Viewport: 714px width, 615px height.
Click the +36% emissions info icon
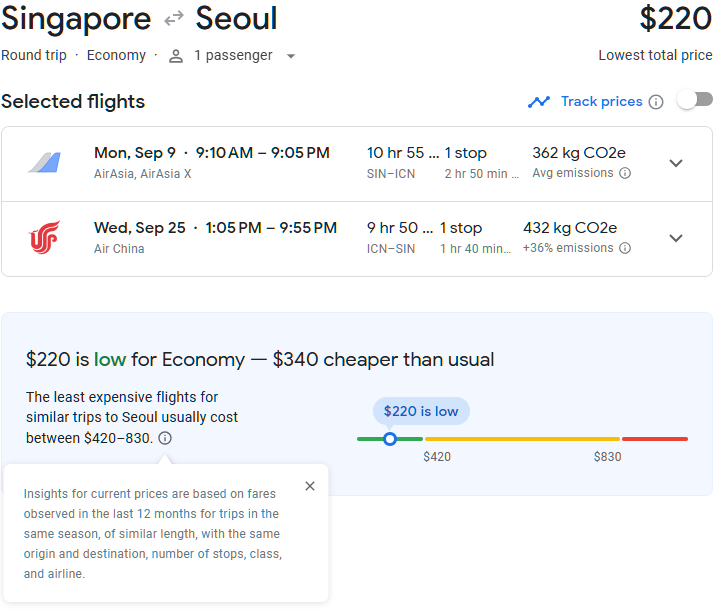[625, 248]
